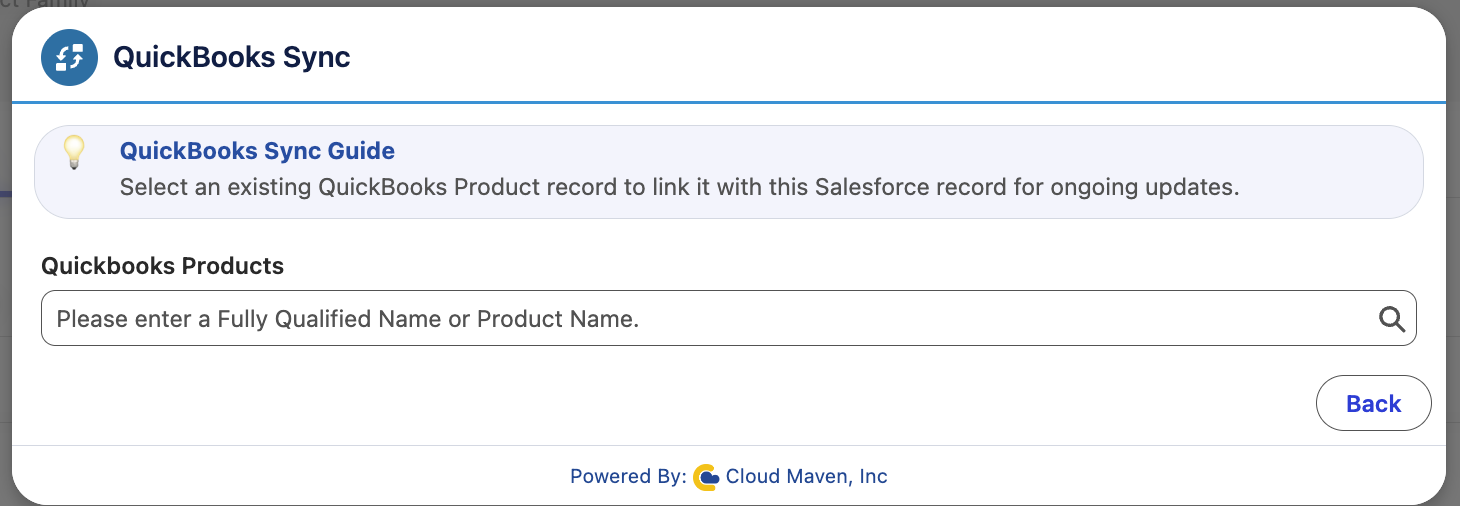Go back using the Back button
This screenshot has height=506, width=1460.
(1373, 403)
